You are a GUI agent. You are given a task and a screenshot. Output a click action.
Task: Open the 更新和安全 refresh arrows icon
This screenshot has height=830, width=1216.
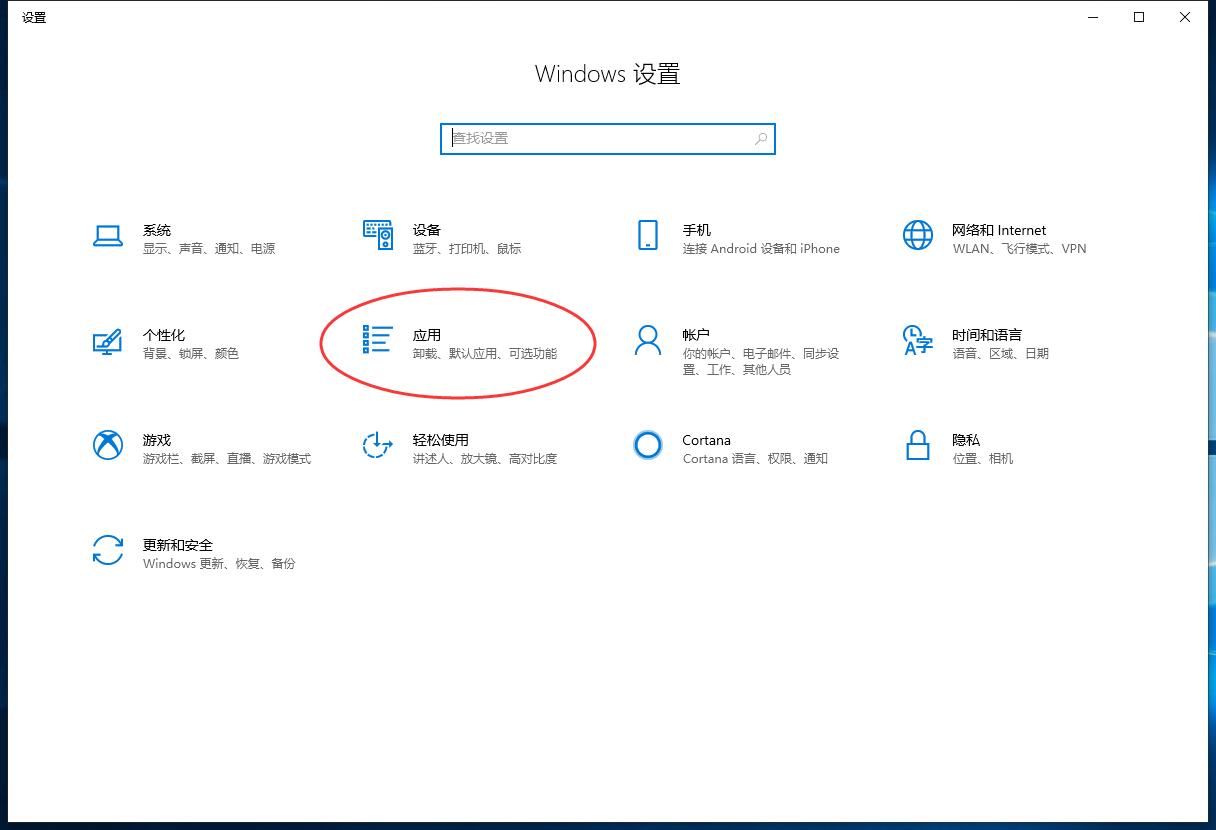point(108,550)
